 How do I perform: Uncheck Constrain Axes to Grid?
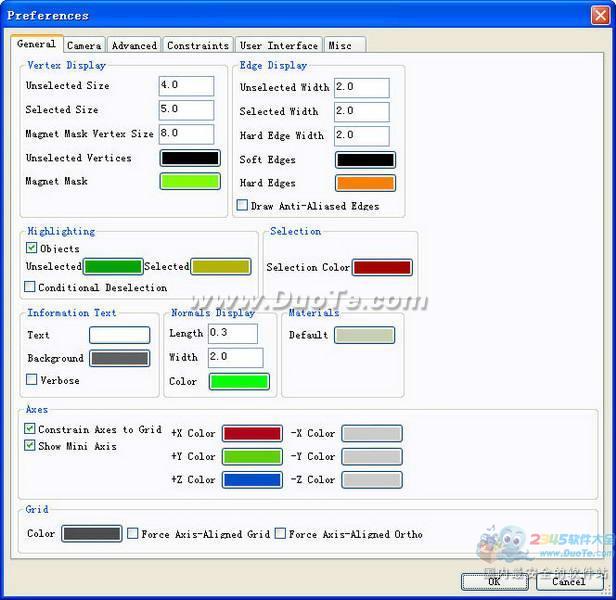coord(30,429)
